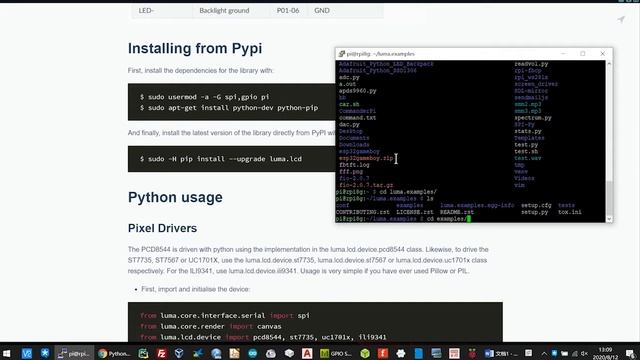Click the 'import canvas' code line
The image size is (640, 360).
pos(211,327)
